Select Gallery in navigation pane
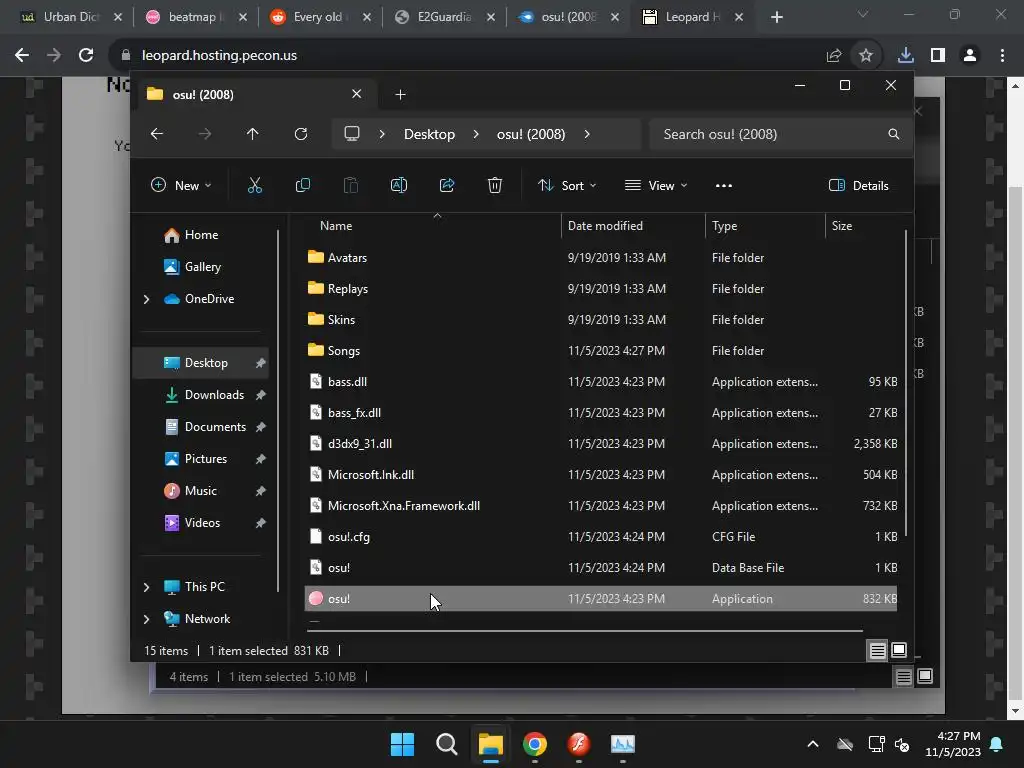 [x=202, y=267]
